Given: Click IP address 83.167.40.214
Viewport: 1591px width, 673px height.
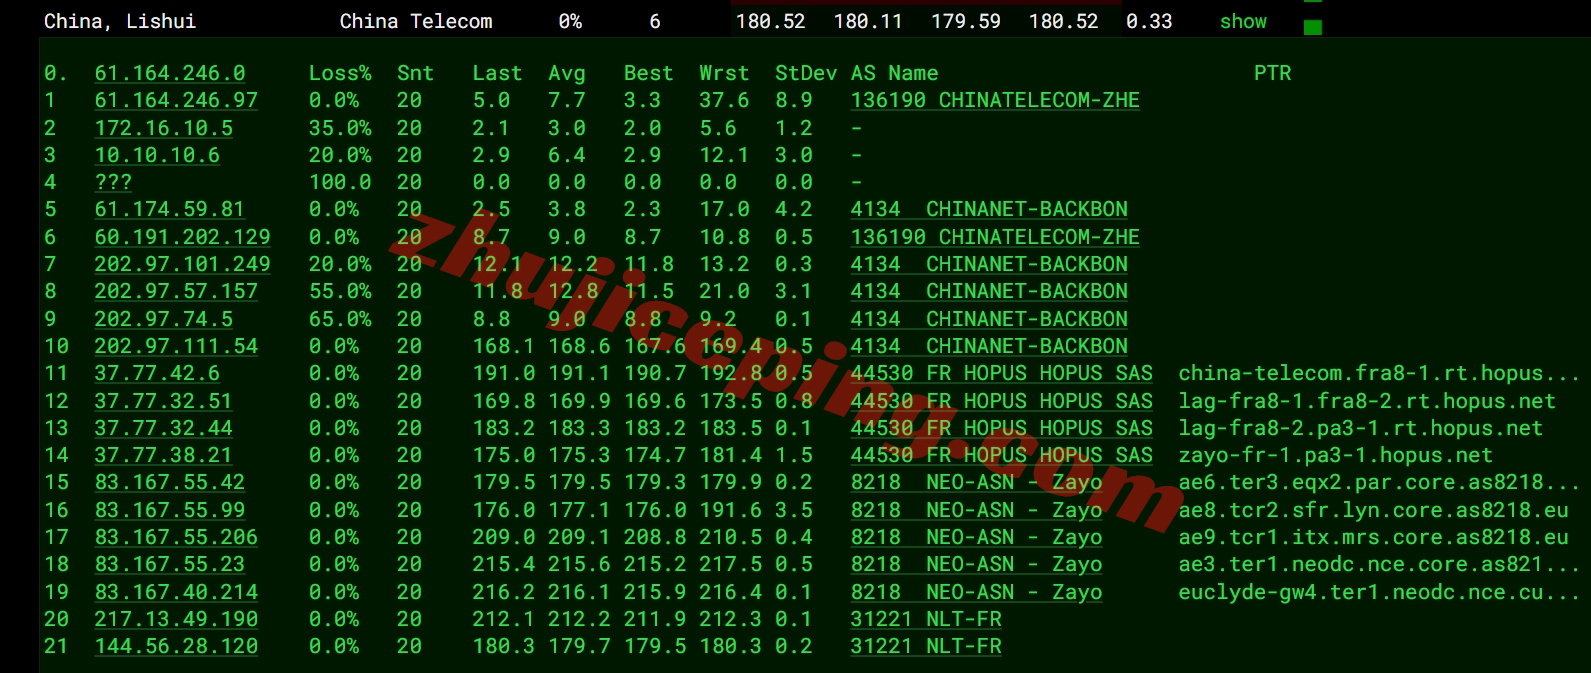Looking at the screenshot, I should [176, 593].
